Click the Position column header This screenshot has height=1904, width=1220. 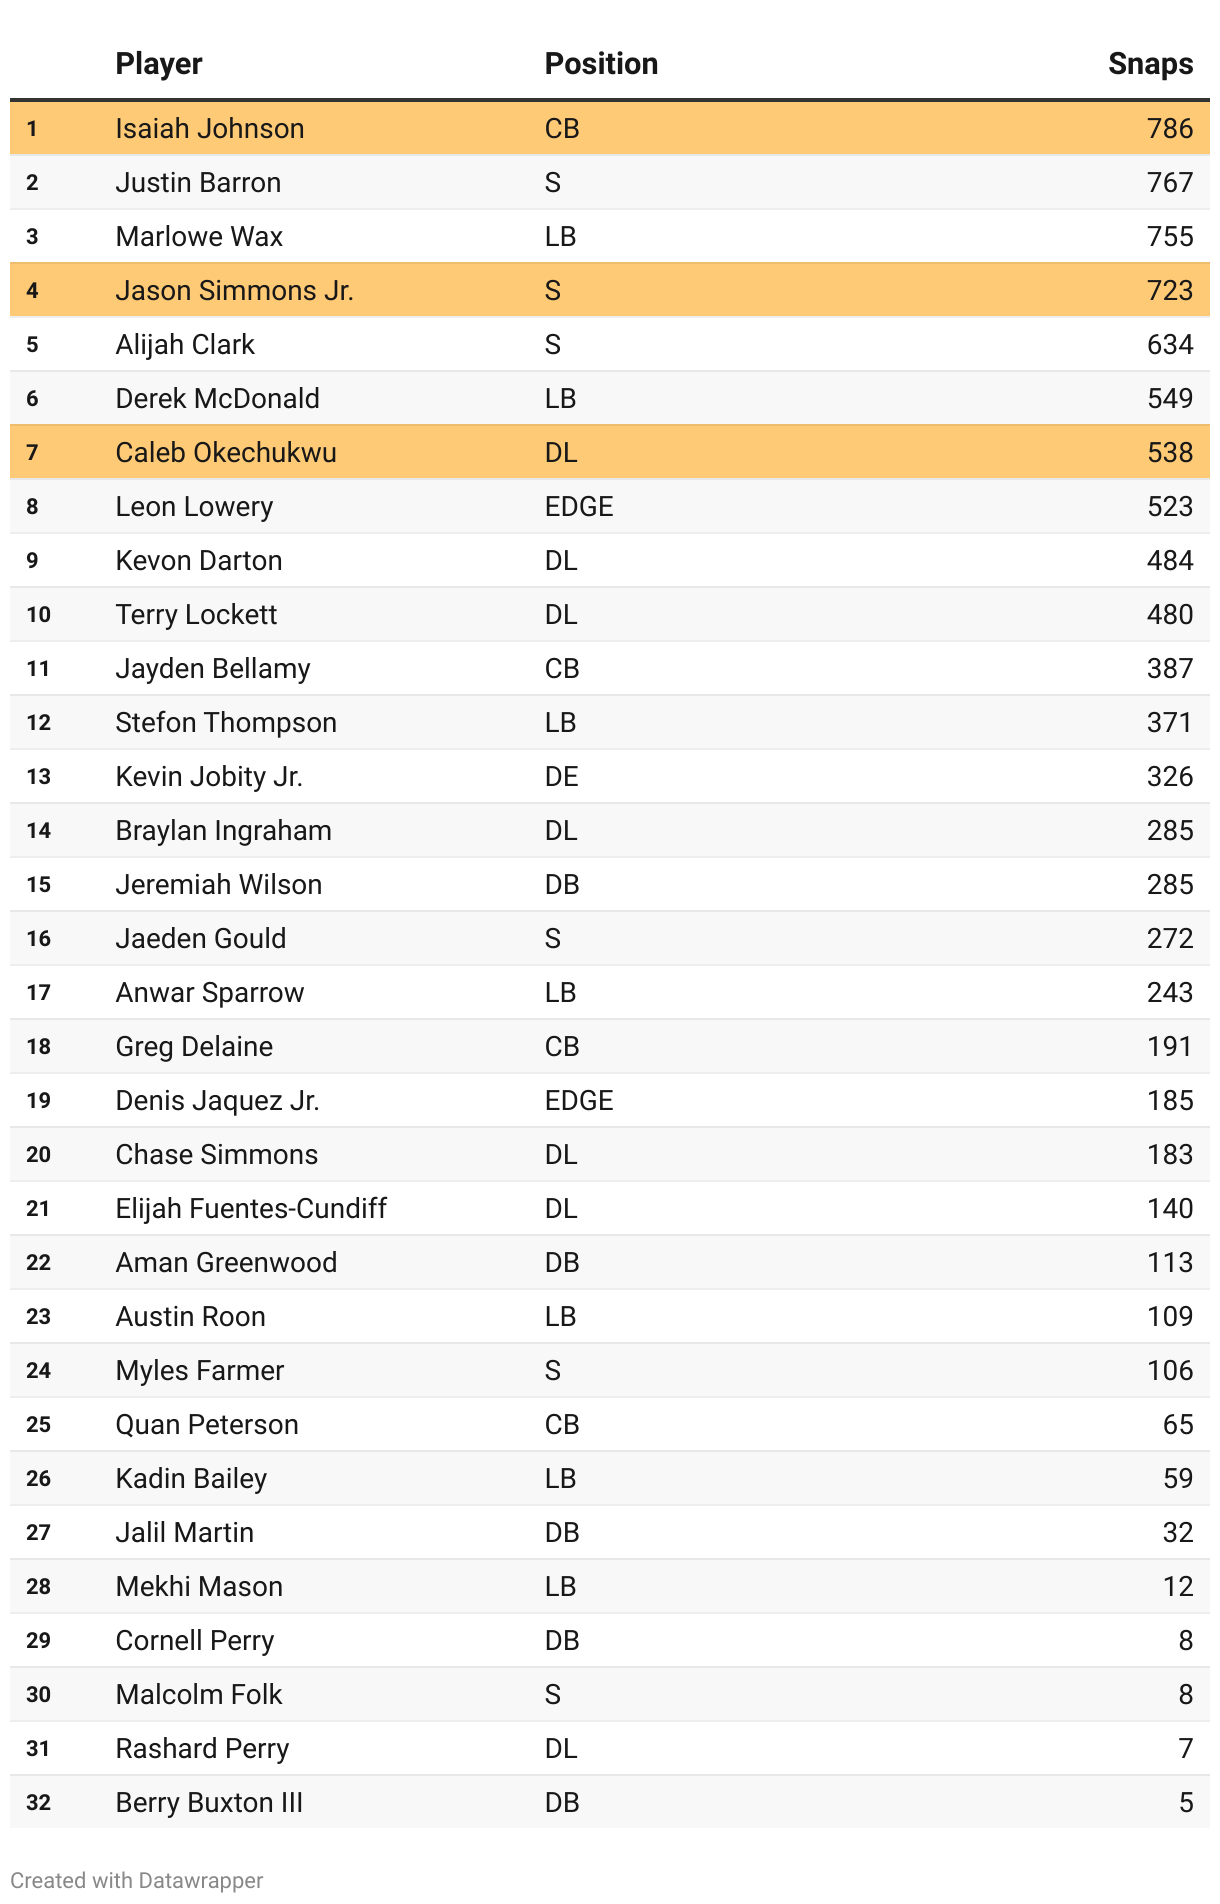pos(601,64)
